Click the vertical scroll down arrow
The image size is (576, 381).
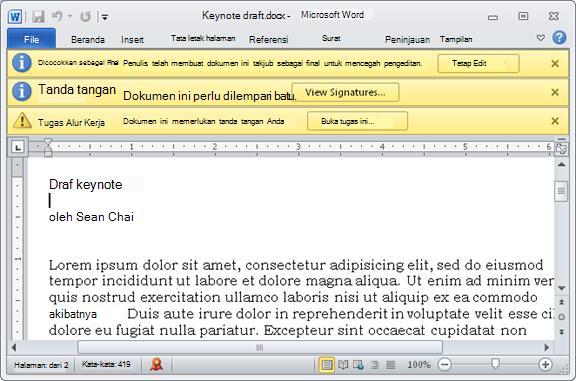click(561, 288)
